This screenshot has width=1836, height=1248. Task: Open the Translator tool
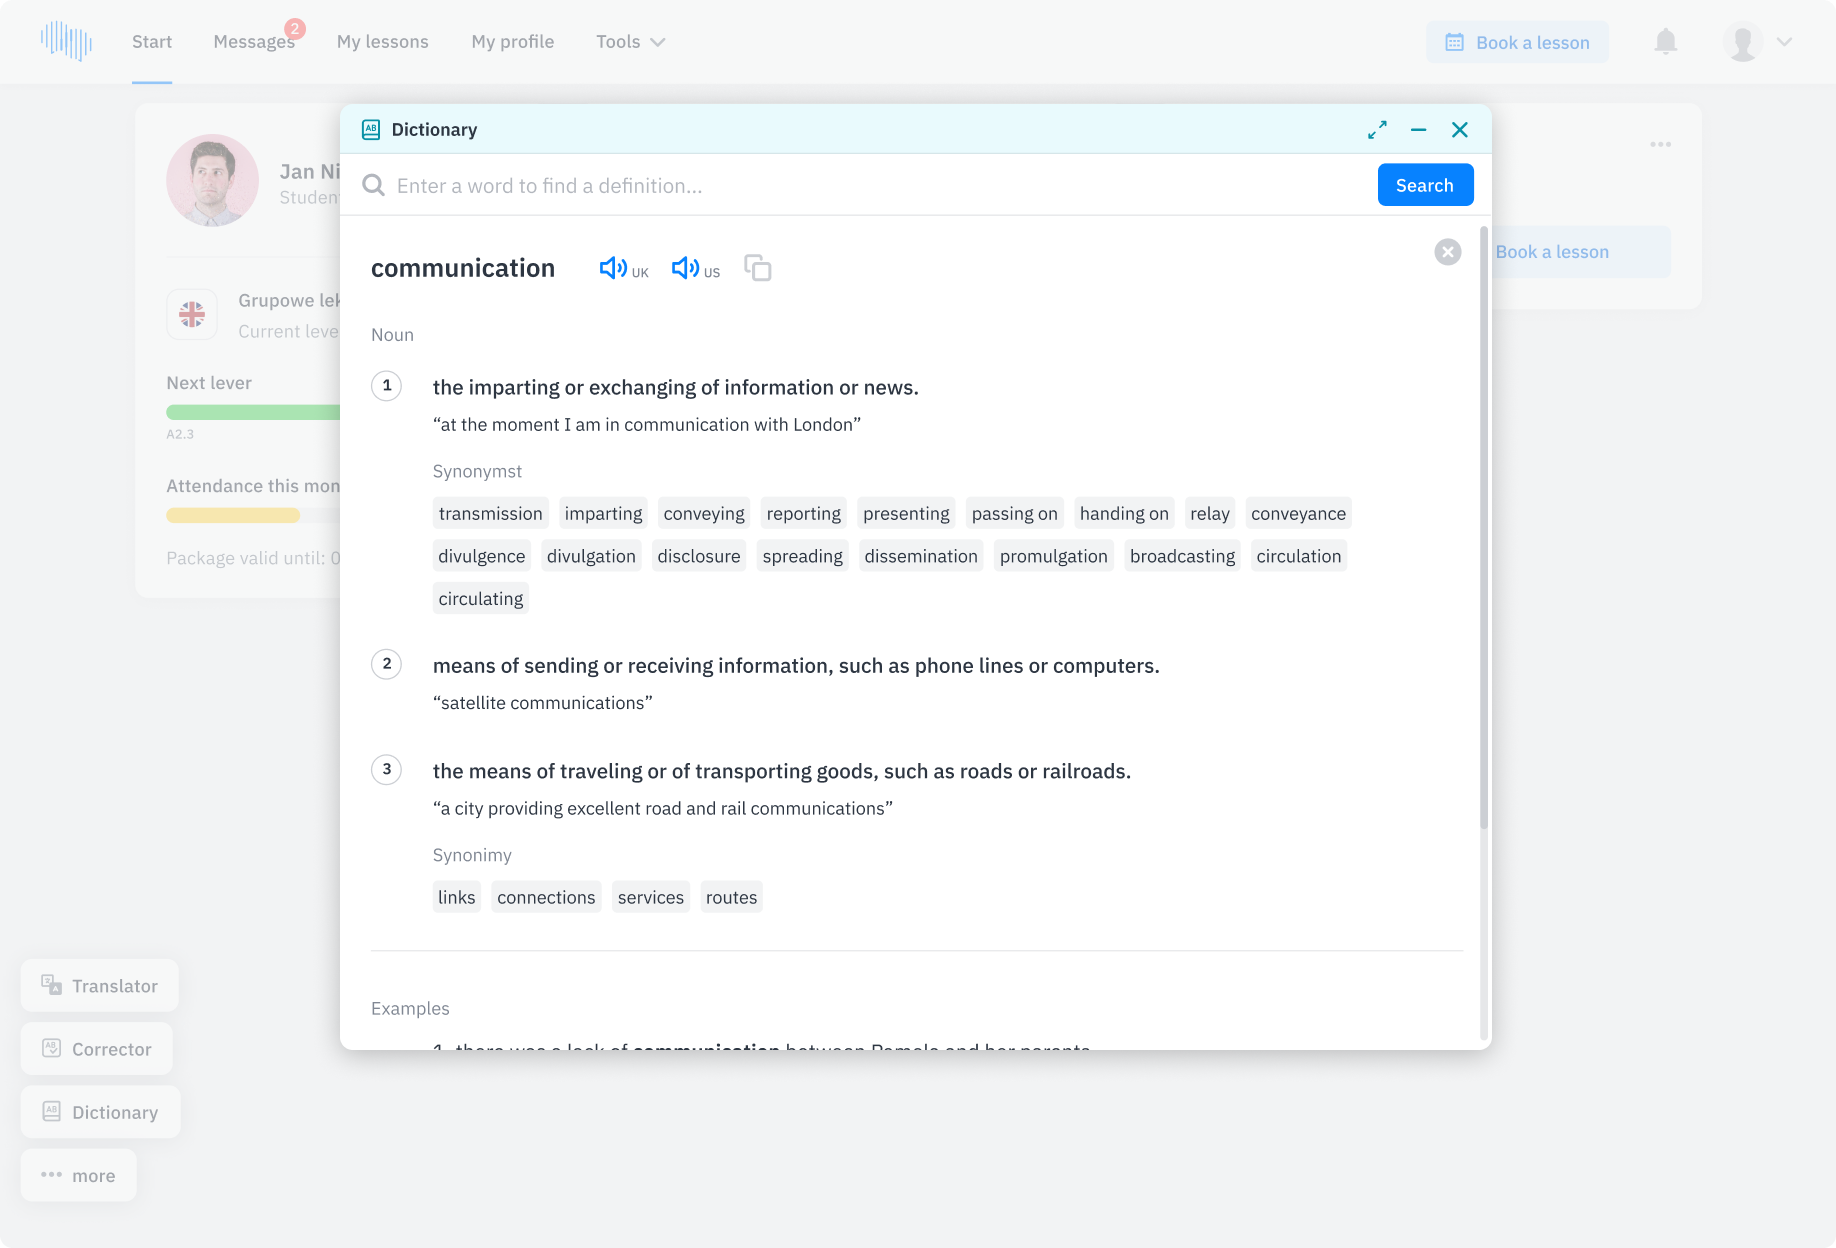pyautogui.click(x=100, y=986)
